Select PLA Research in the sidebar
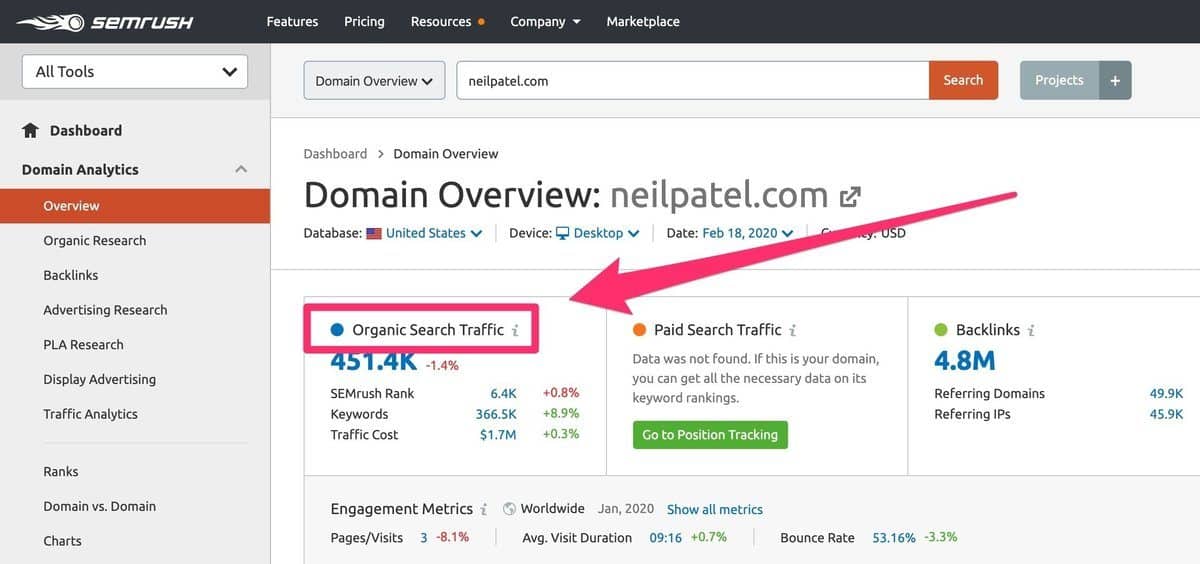Image resolution: width=1200 pixels, height=564 pixels. click(84, 344)
